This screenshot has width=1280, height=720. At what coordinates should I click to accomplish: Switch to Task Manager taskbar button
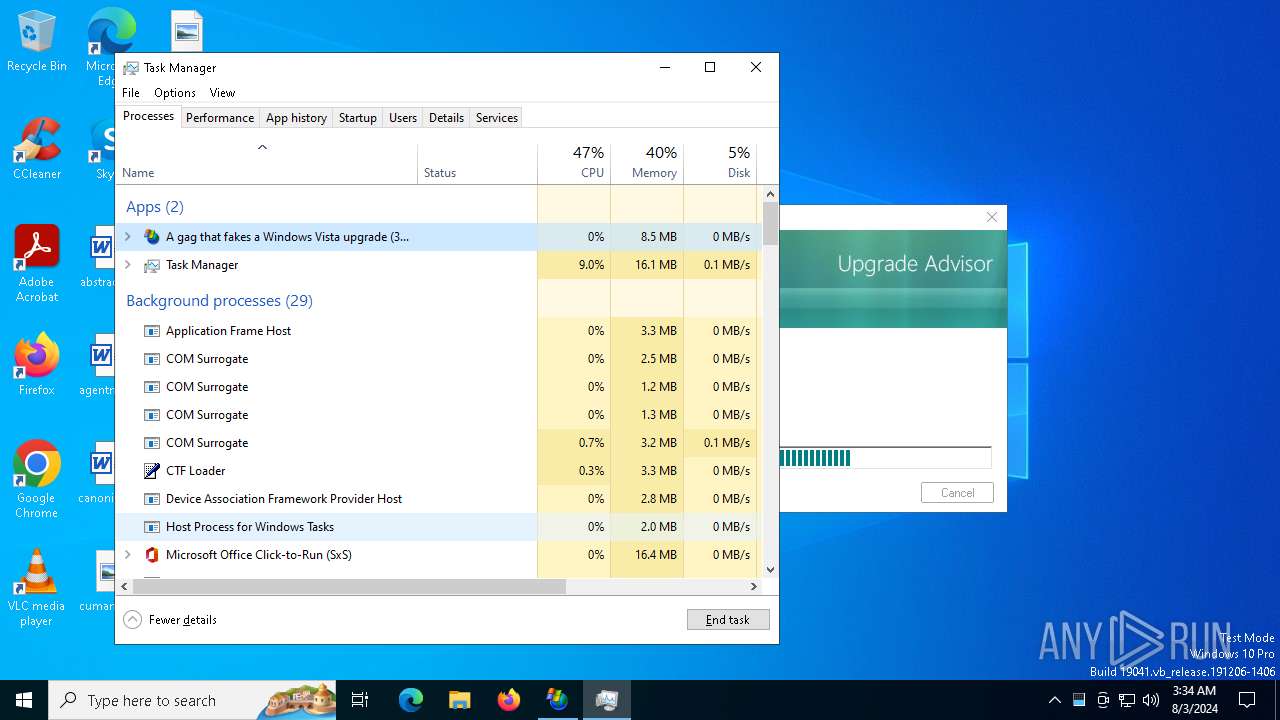point(606,700)
